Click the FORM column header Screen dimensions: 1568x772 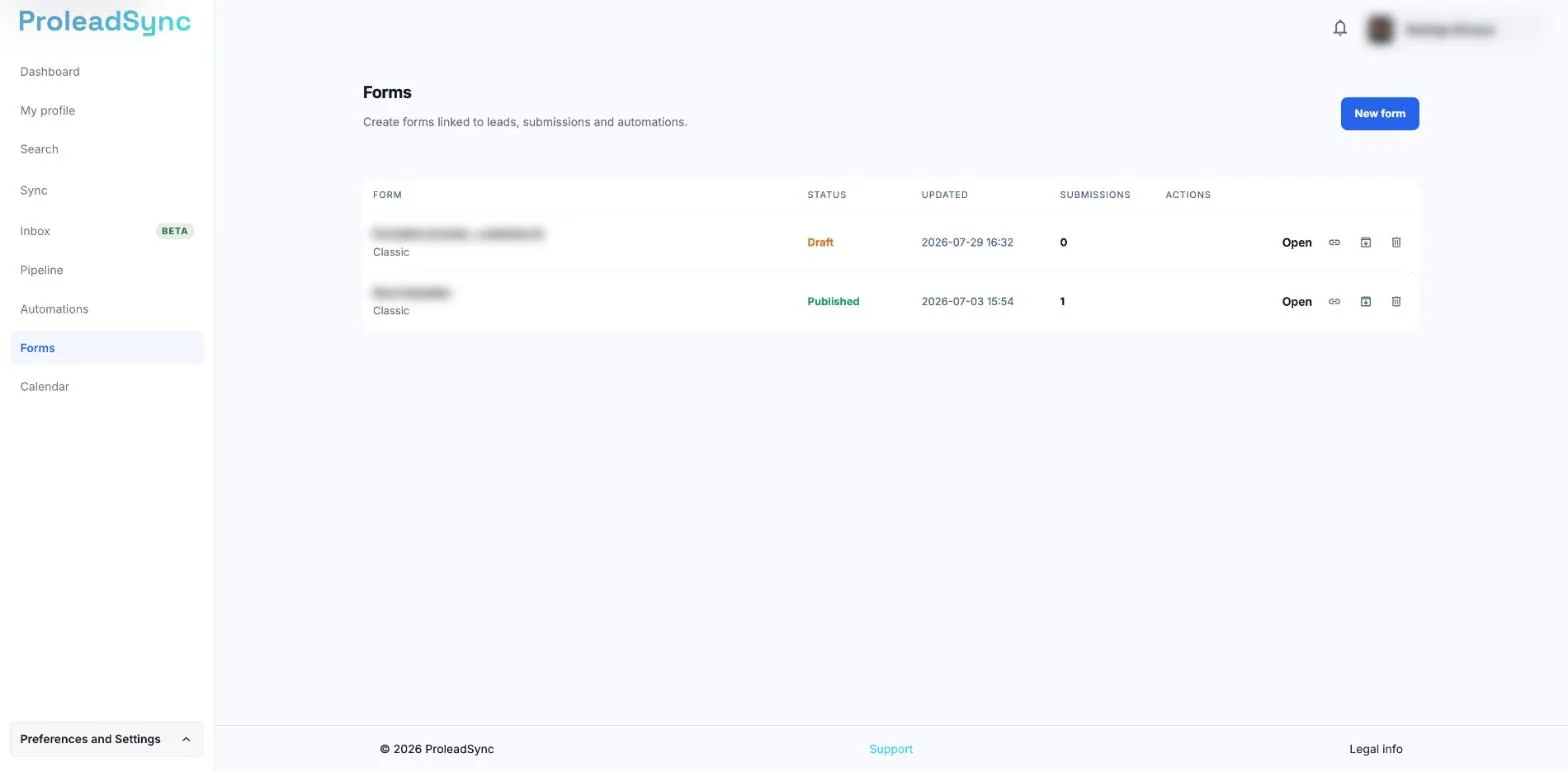[x=387, y=195]
